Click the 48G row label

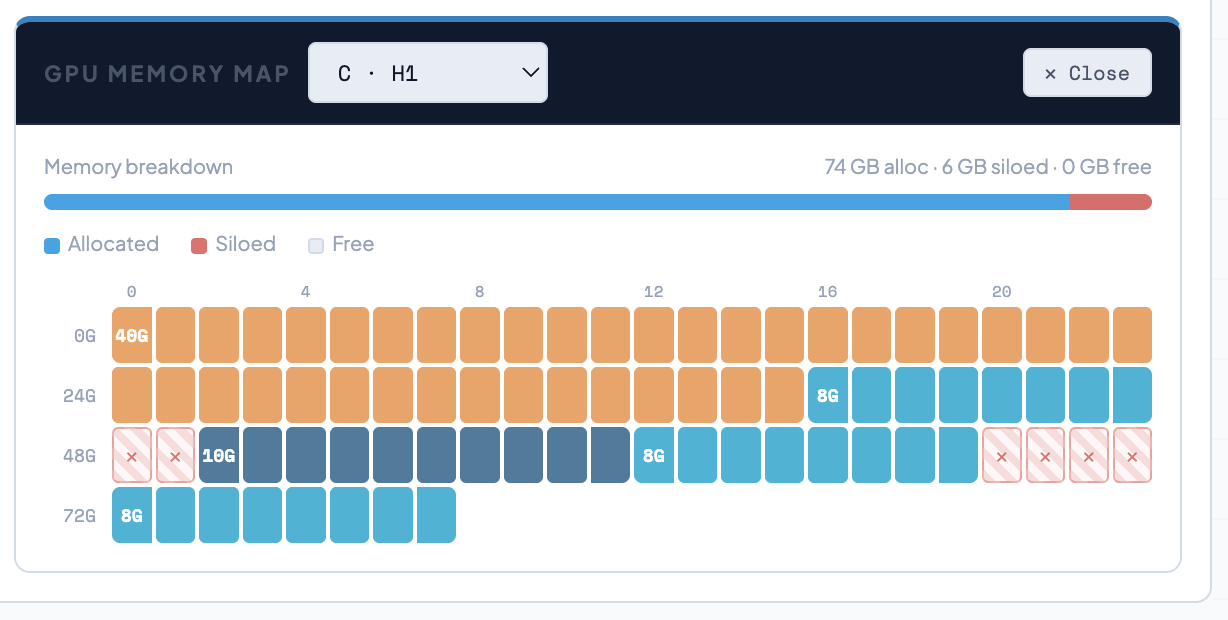[x=79, y=456]
